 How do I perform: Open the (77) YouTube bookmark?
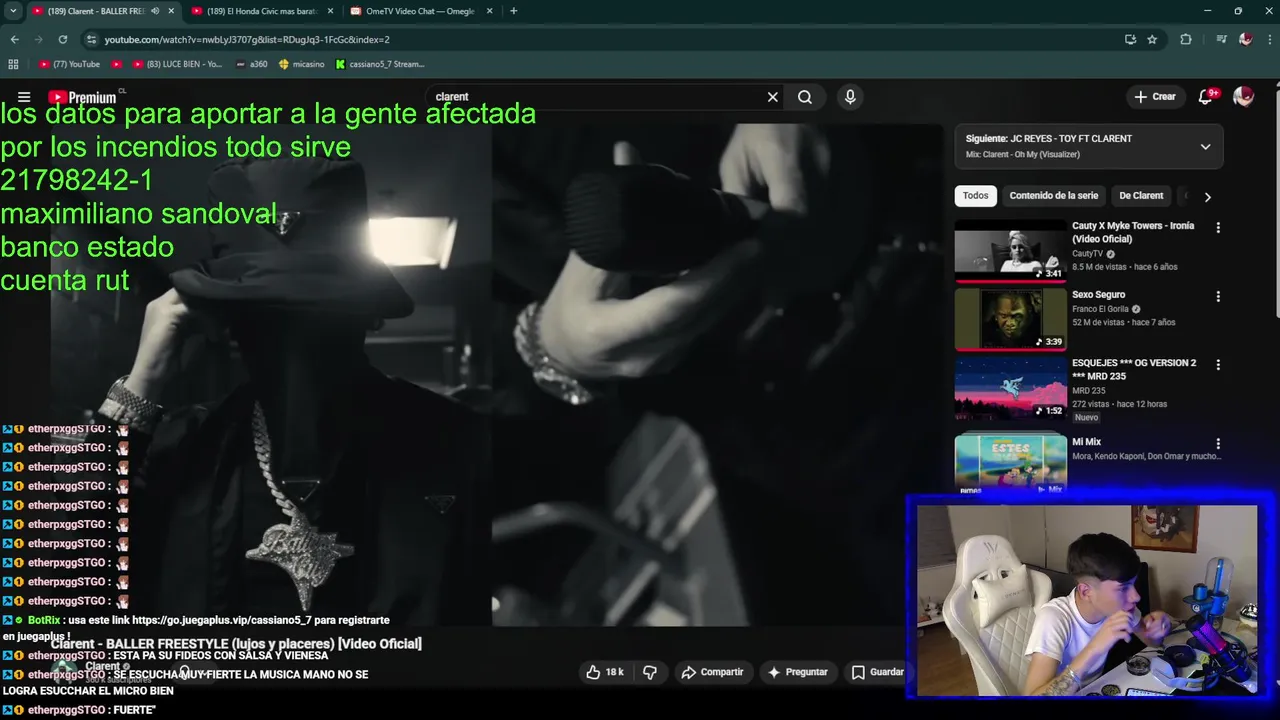pos(70,64)
